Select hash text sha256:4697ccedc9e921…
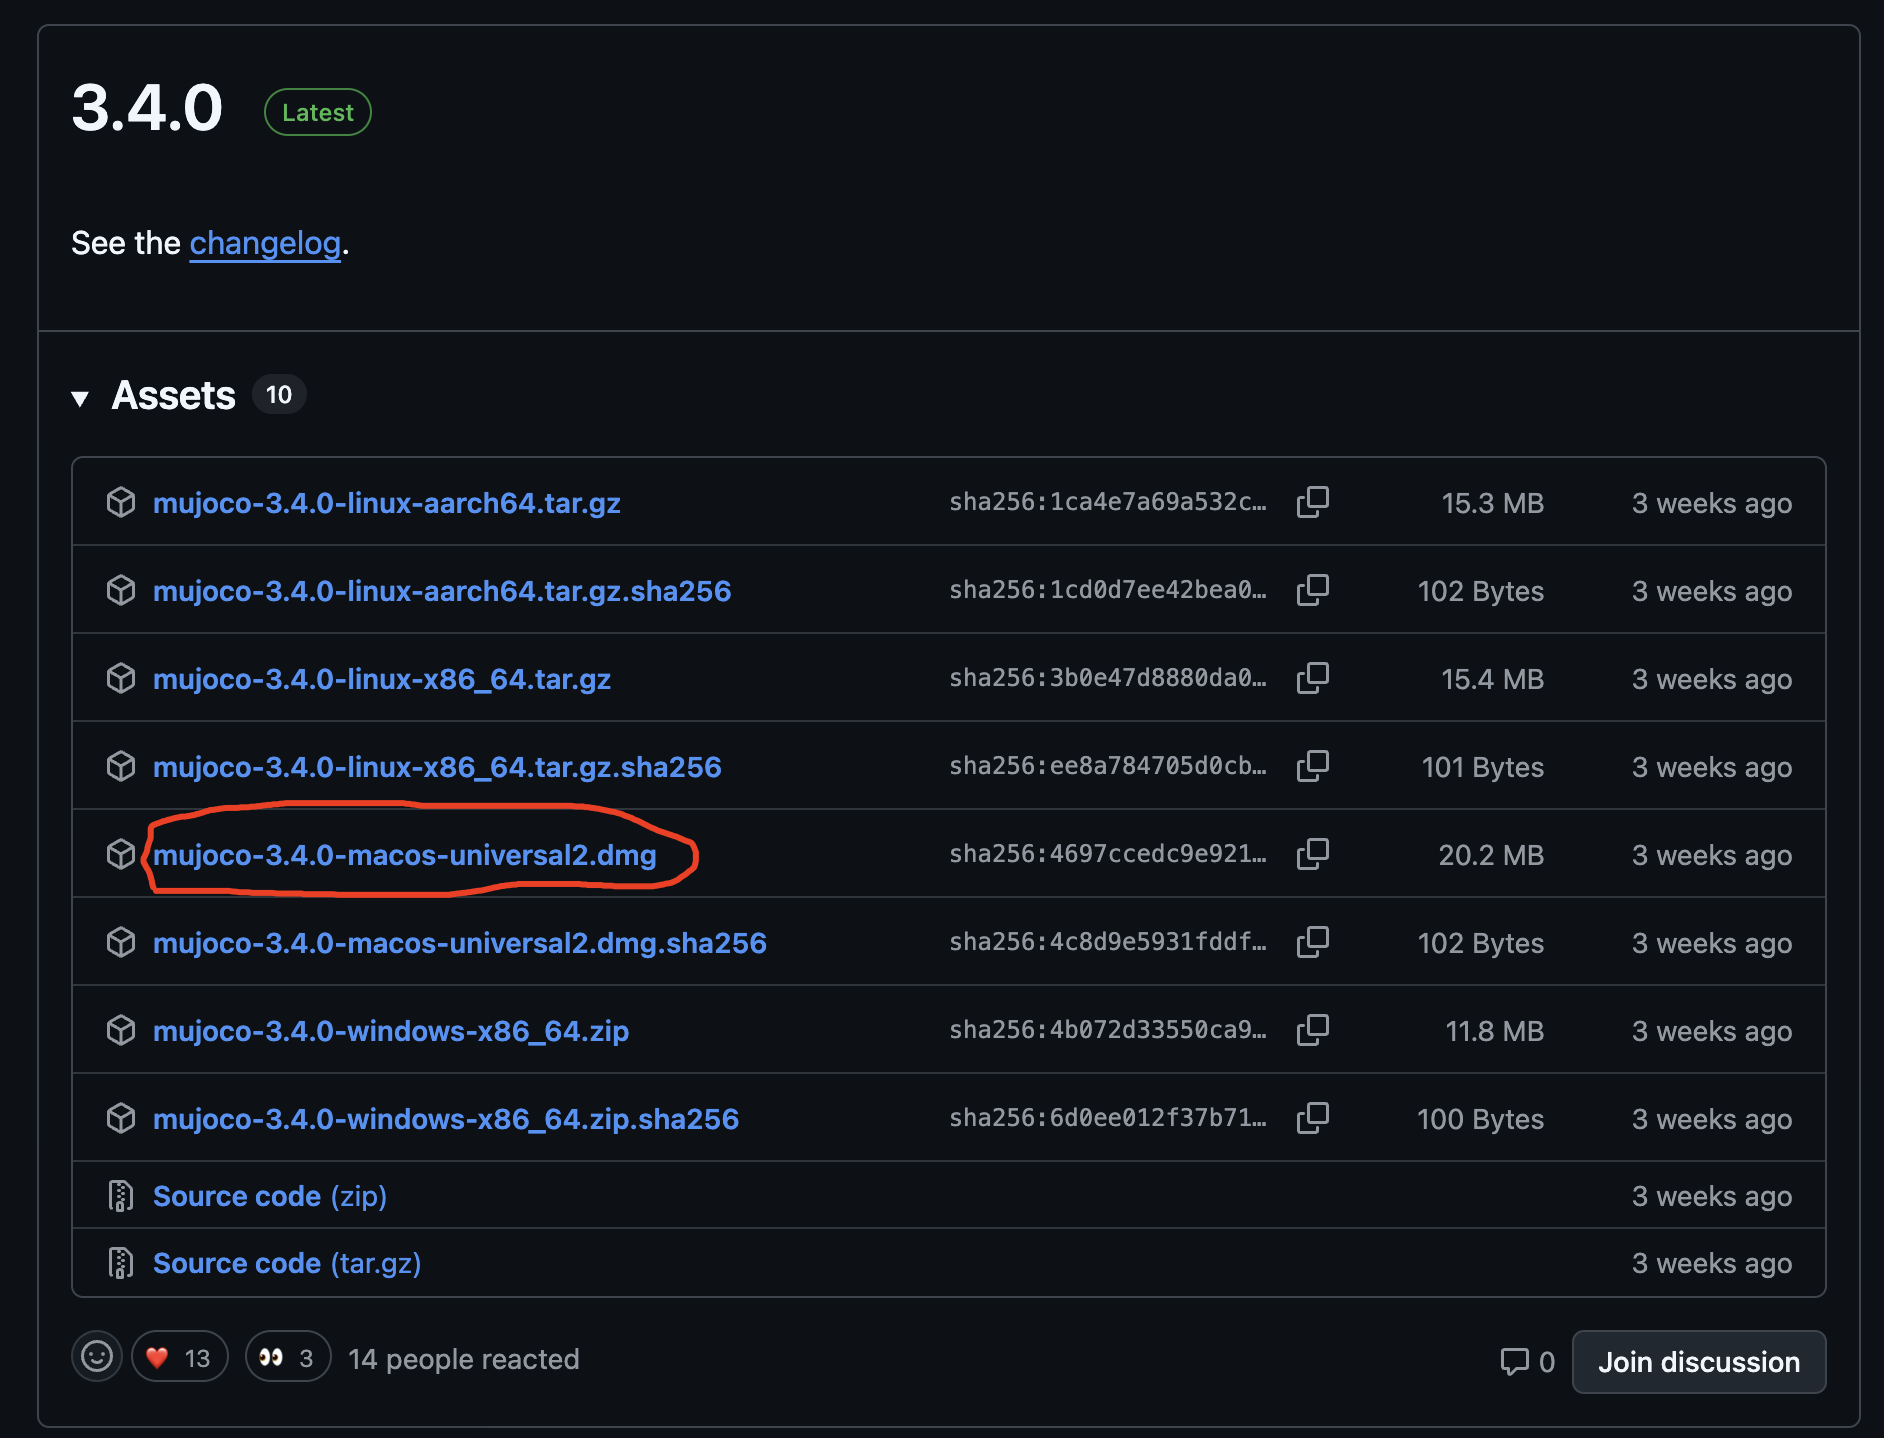This screenshot has width=1884, height=1438. coord(1108,854)
